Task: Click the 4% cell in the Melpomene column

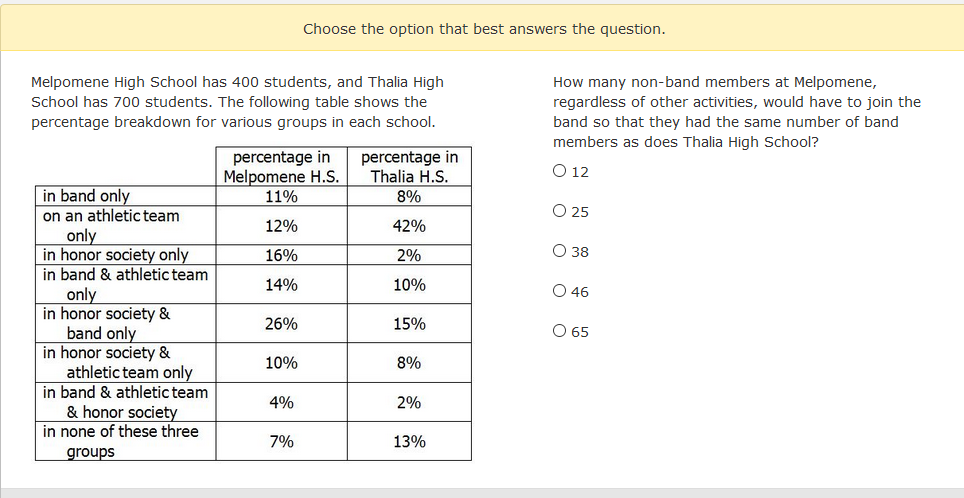Action: [281, 403]
